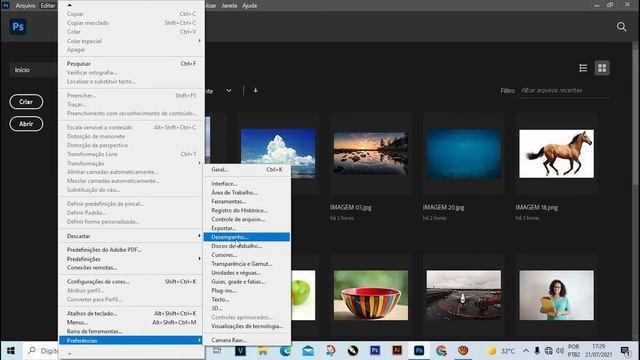Click the top scroll-up arrow of menu

click(69, 5)
